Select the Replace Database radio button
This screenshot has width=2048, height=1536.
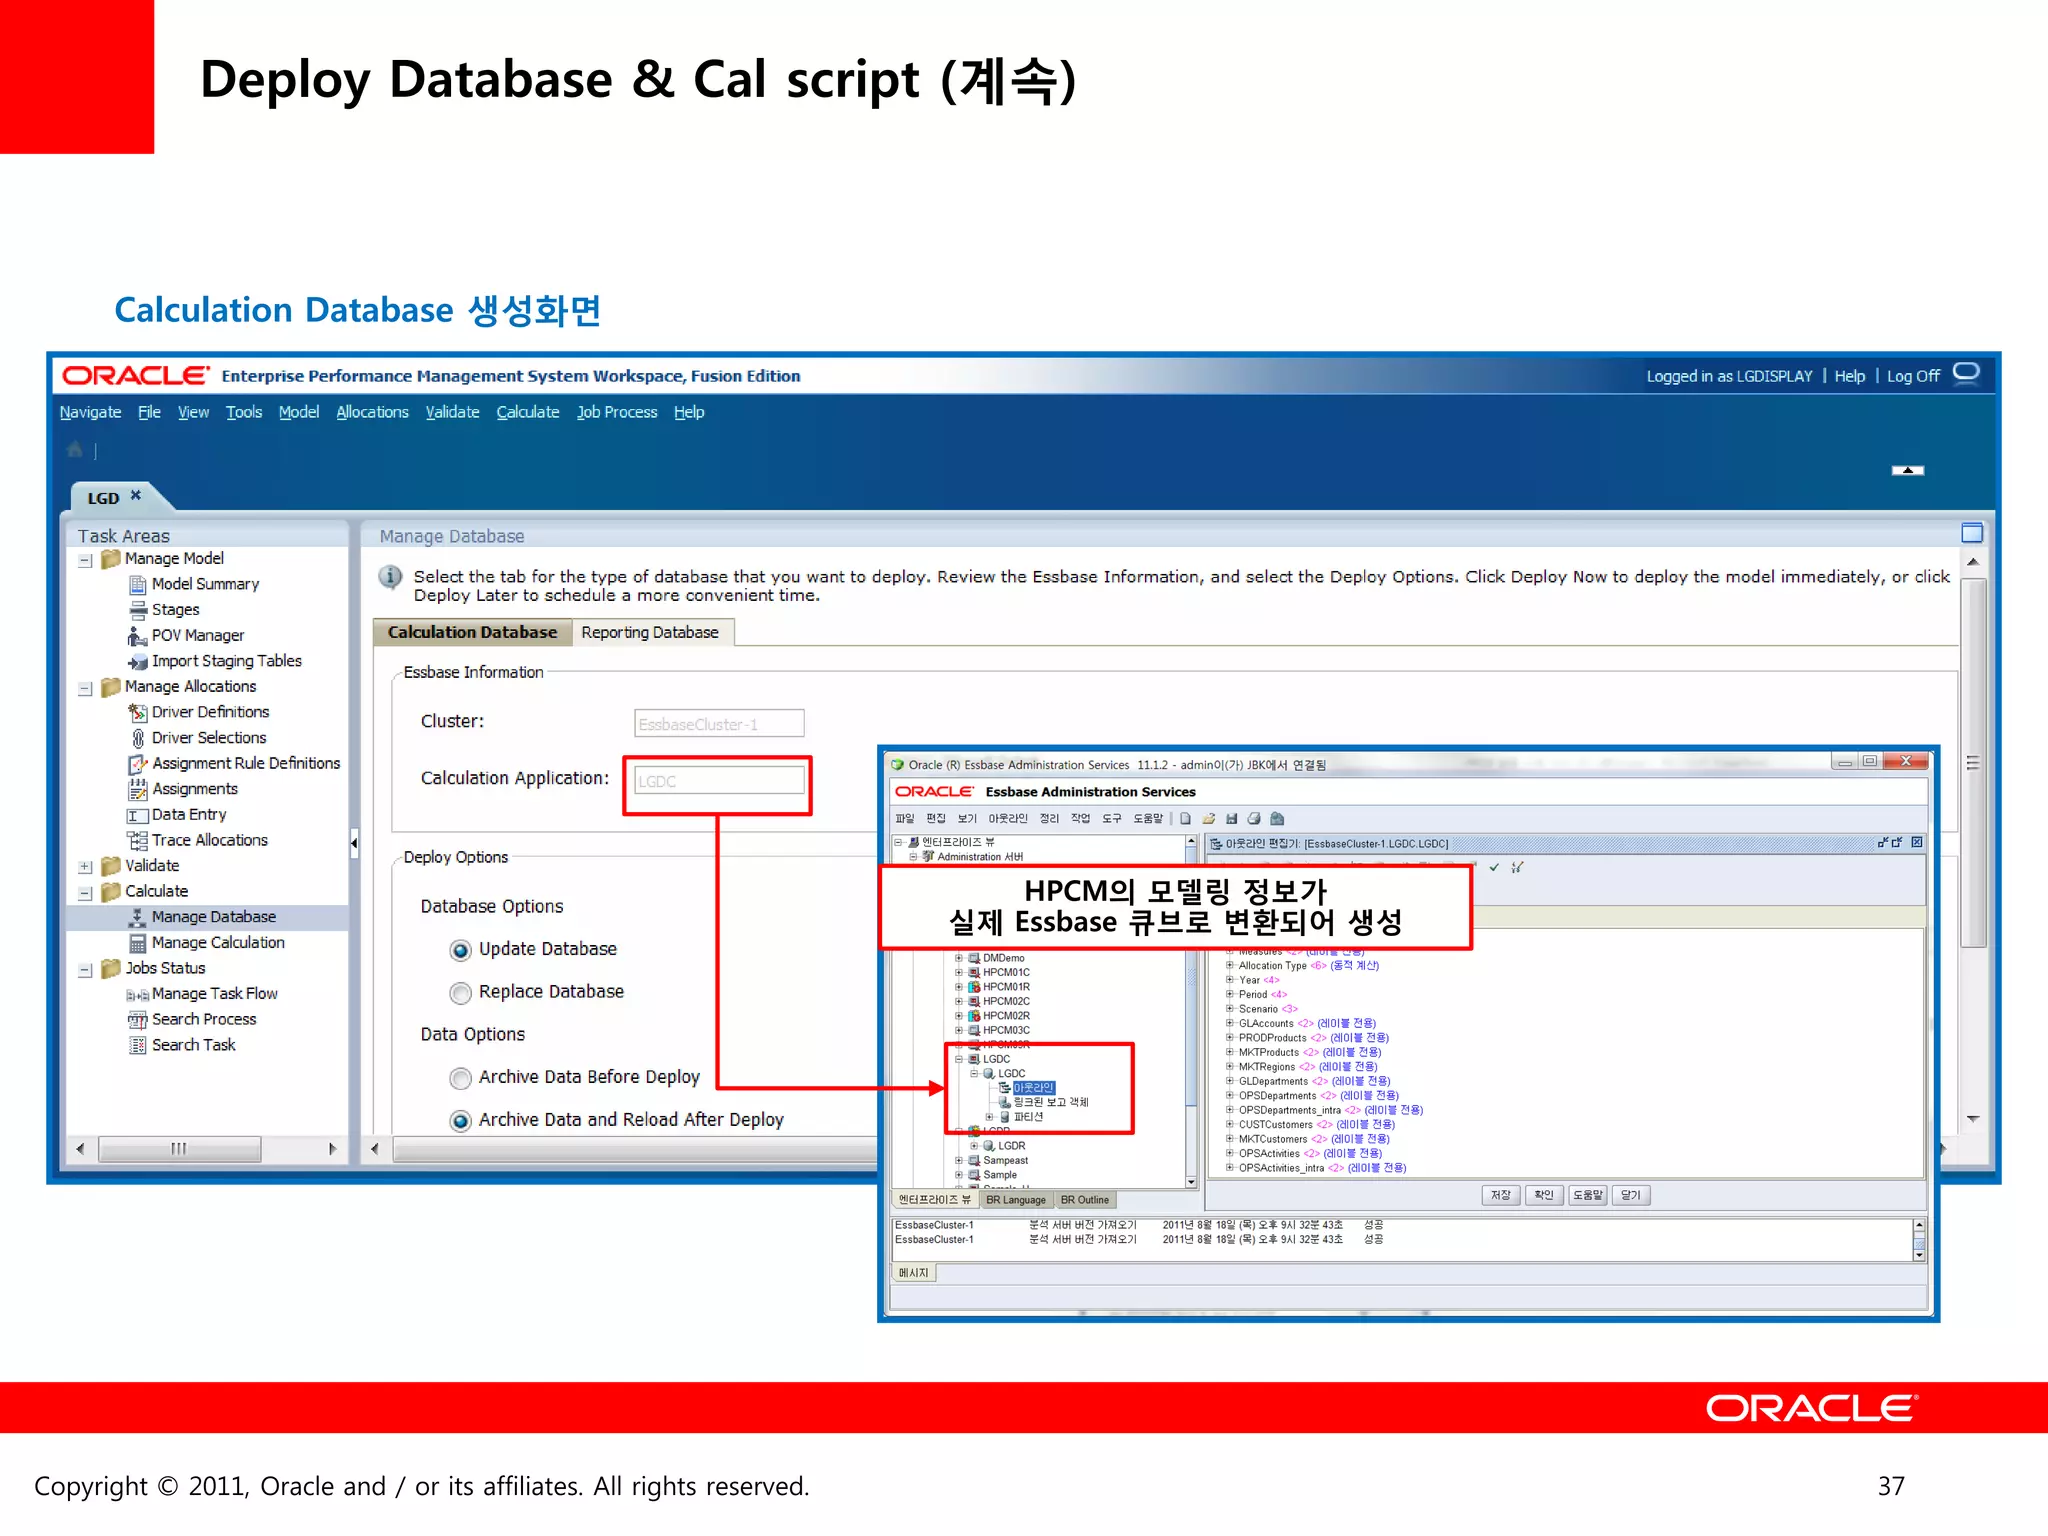click(460, 993)
